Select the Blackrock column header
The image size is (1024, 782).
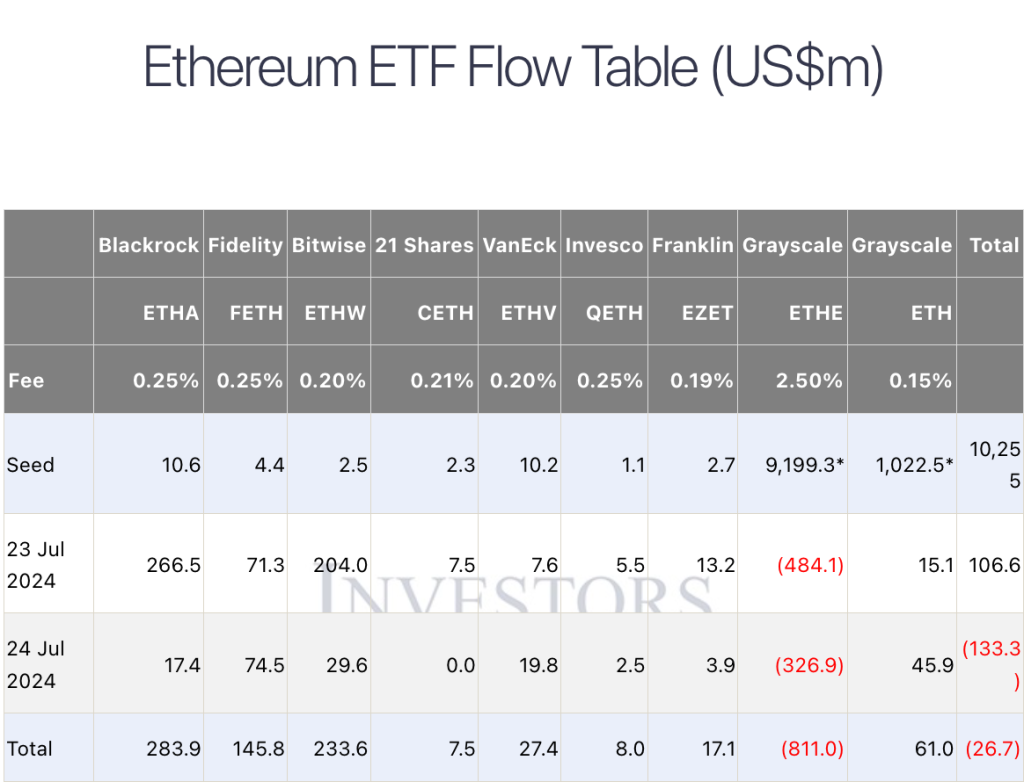click(148, 245)
